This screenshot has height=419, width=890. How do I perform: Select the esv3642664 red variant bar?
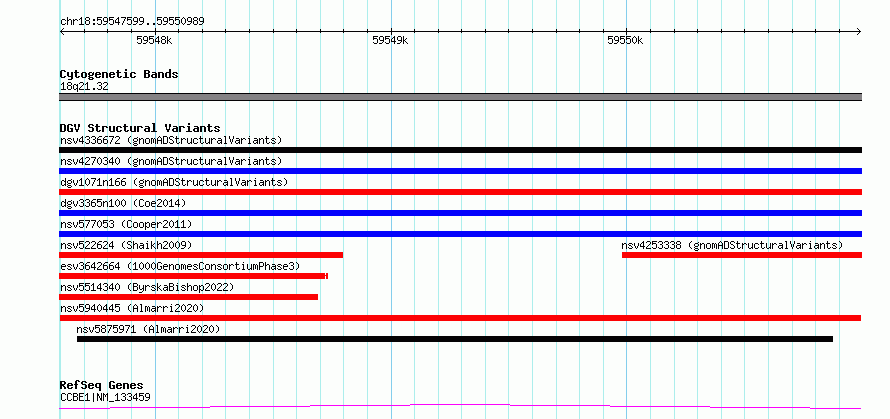pyautogui.click(x=194, y=276)
